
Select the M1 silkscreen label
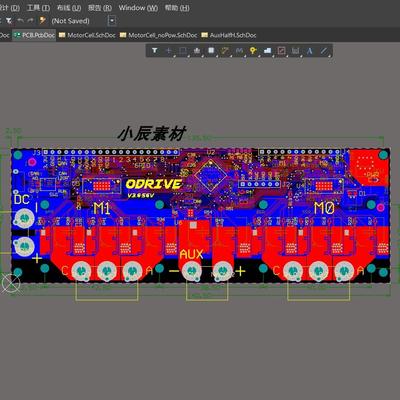pos(102,208)
